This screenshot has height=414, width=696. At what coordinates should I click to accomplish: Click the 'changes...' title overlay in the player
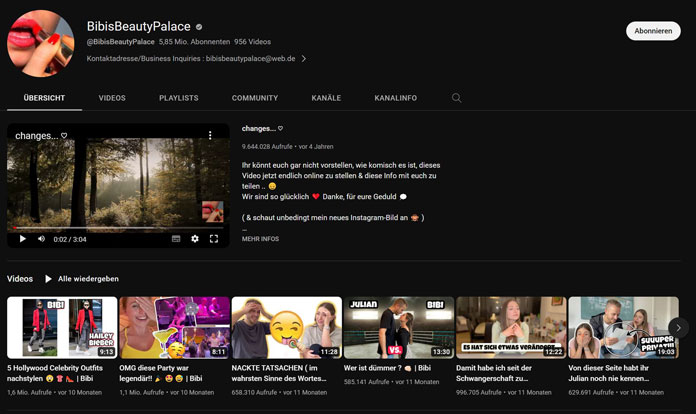point(41,136)
